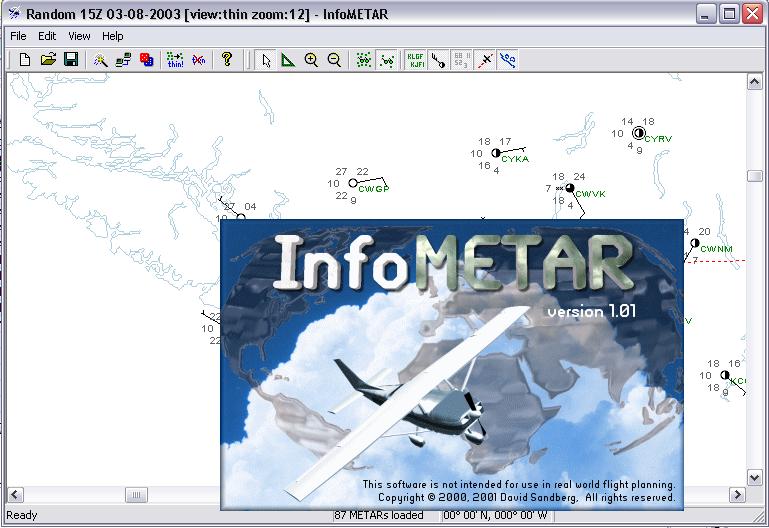Screen dimensions: 769x528
Task: Select the green triangle measure tool
Action: 288,60
